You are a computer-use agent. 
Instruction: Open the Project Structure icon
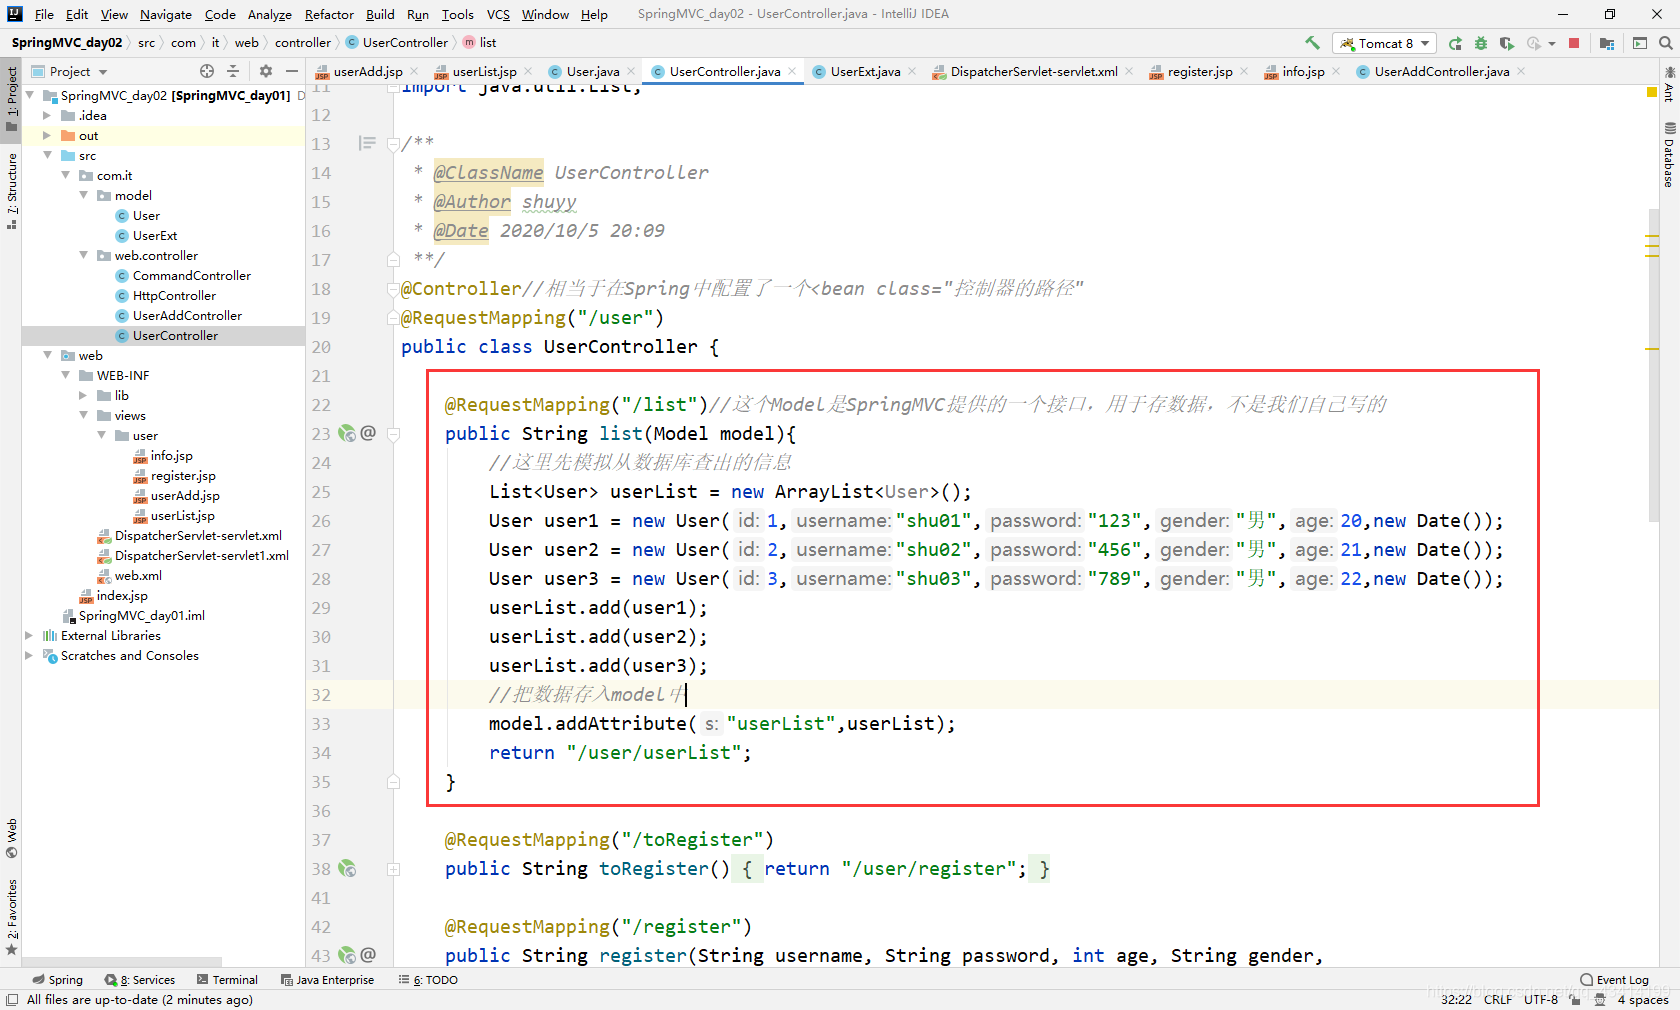1607,43
